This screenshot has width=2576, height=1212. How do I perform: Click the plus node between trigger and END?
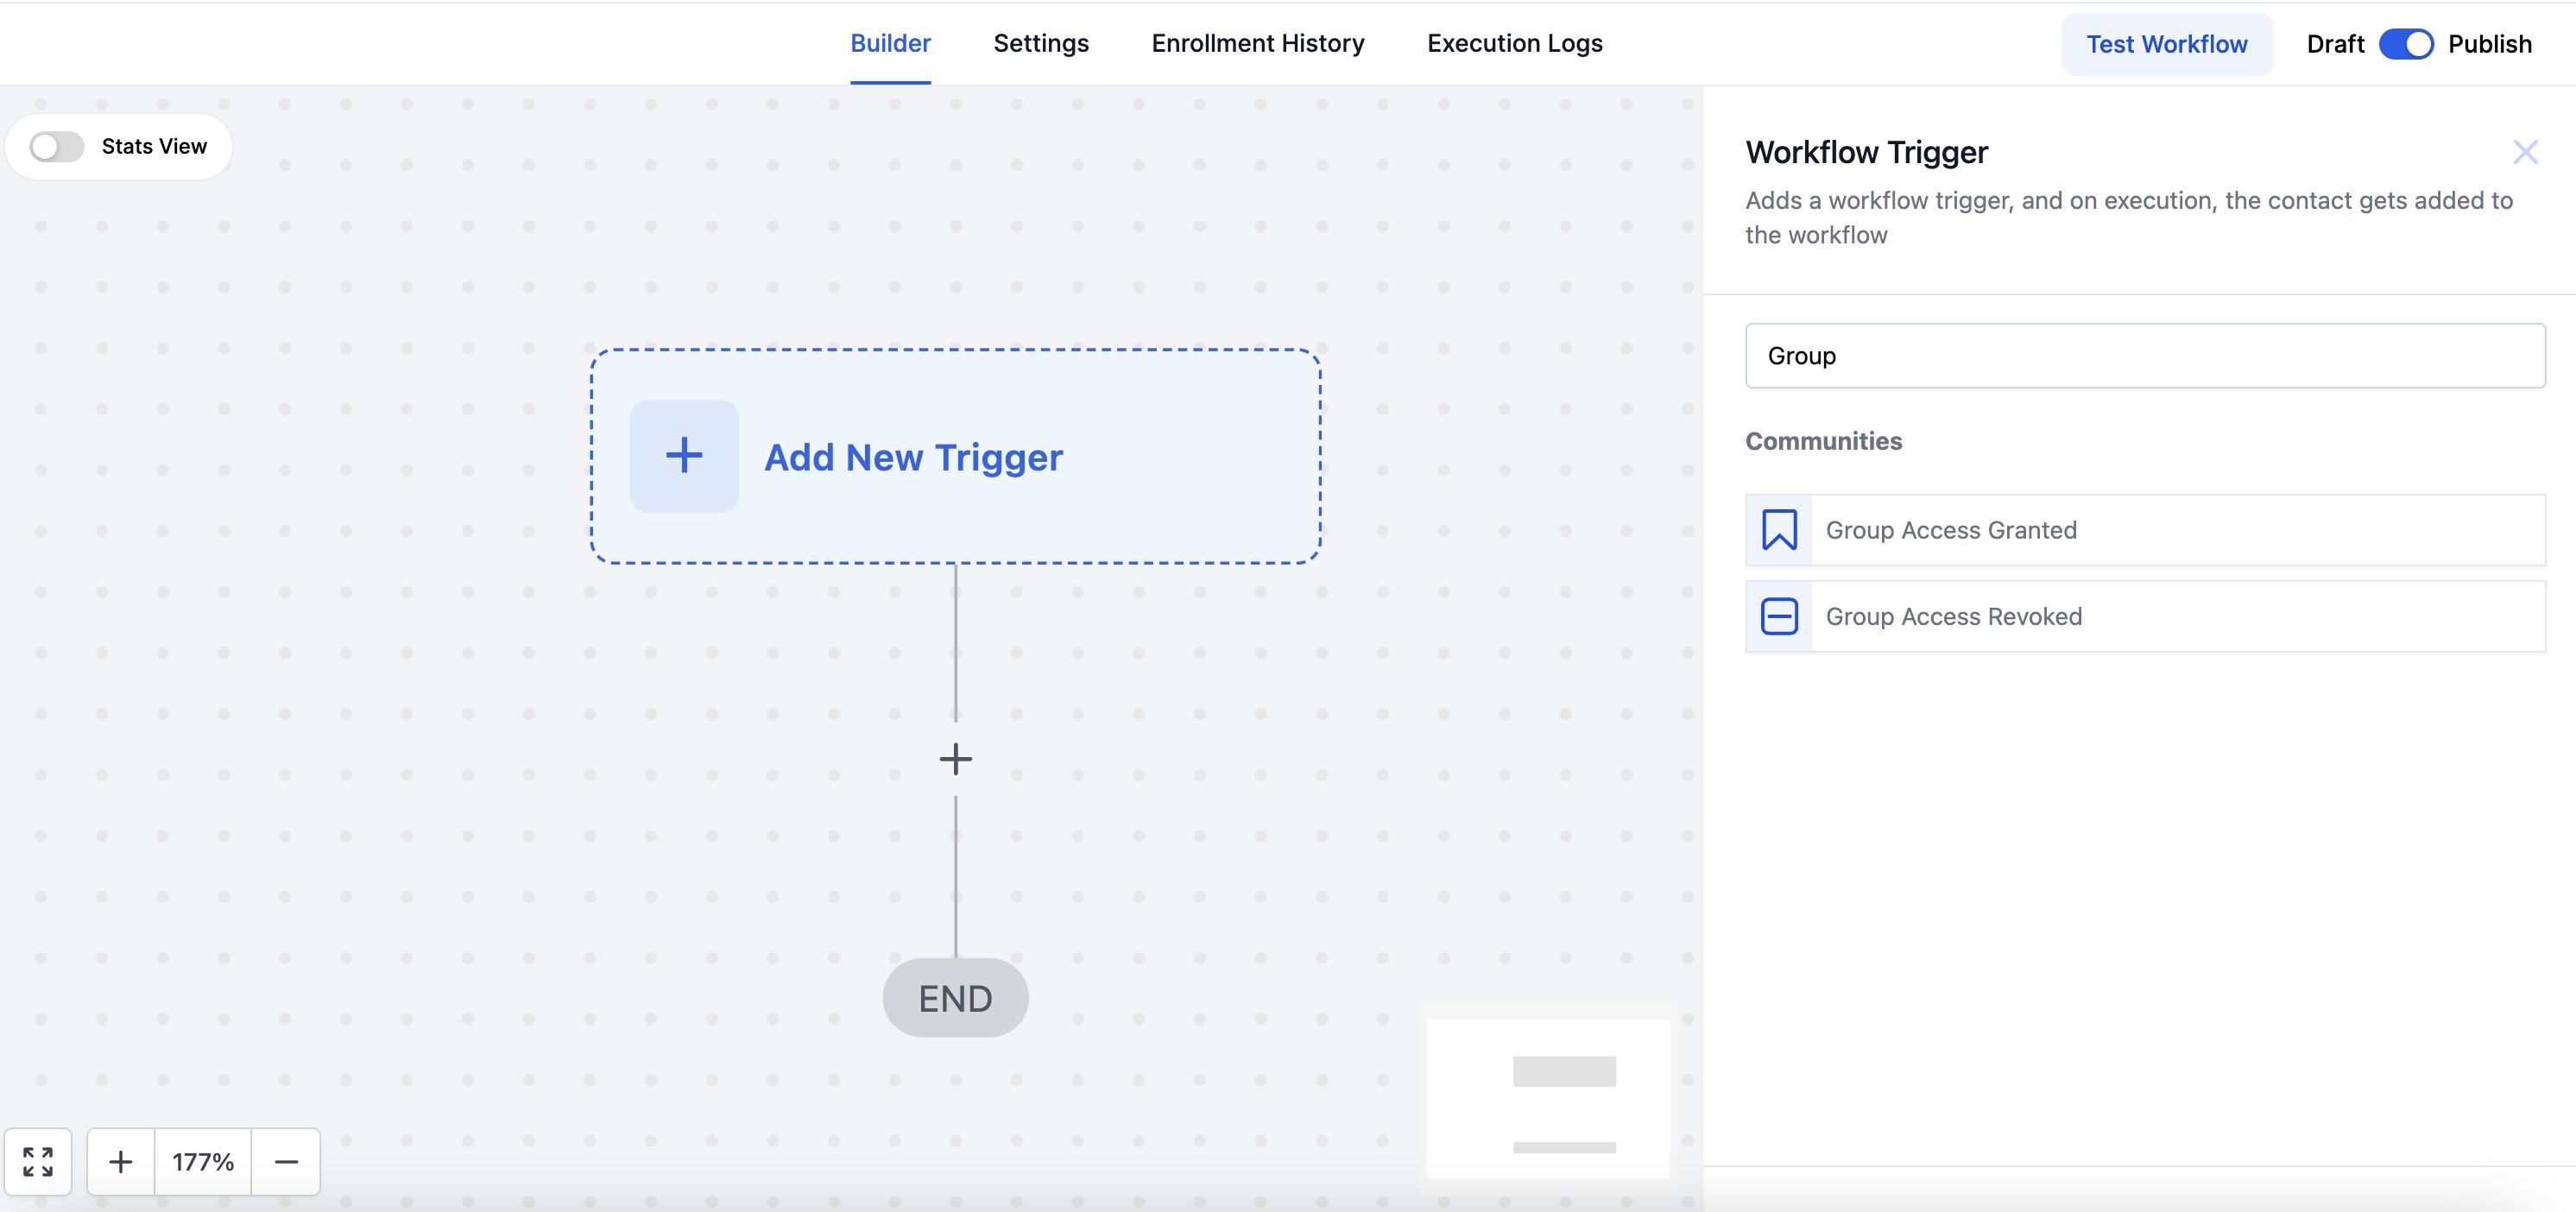955,759
